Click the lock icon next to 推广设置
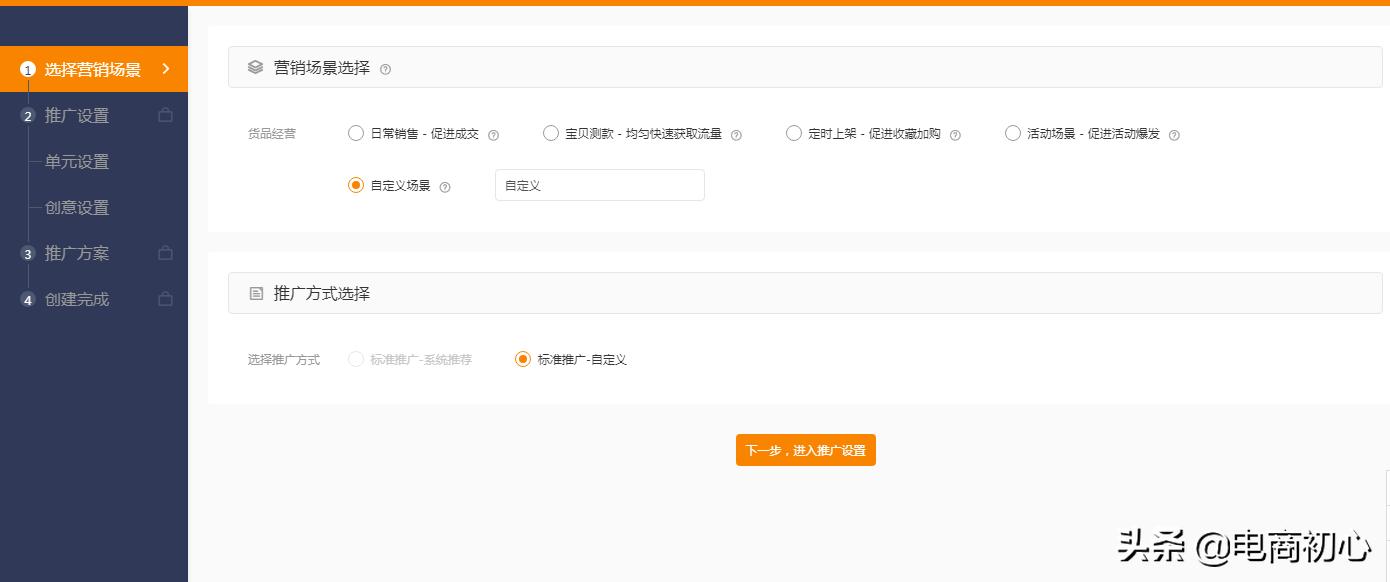Image resolution: width=1390 pixels, height=582 pixels. (x=165, y=115)
